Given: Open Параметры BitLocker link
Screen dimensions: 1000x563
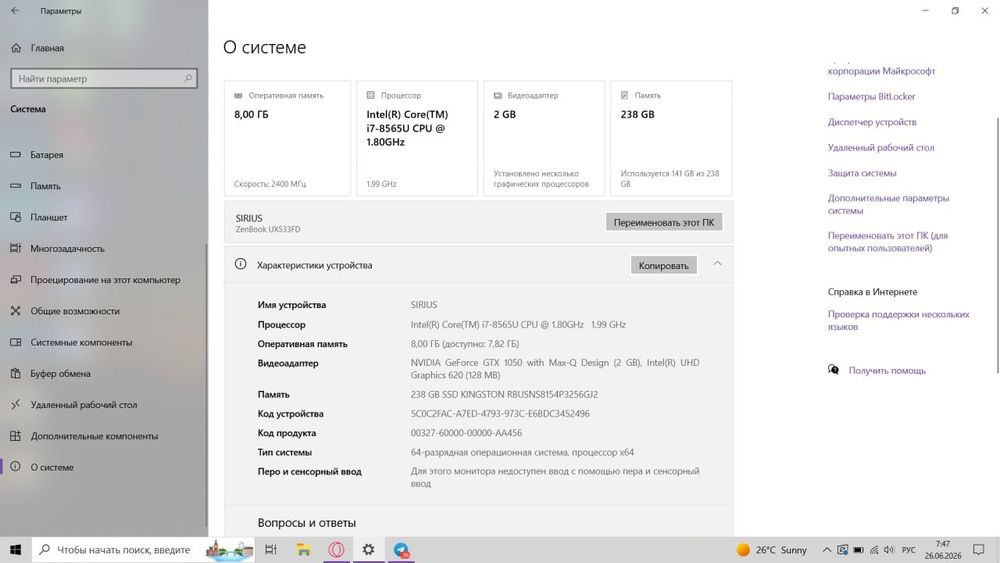Looking at the screenshot, I should click(x=871, y=96).
